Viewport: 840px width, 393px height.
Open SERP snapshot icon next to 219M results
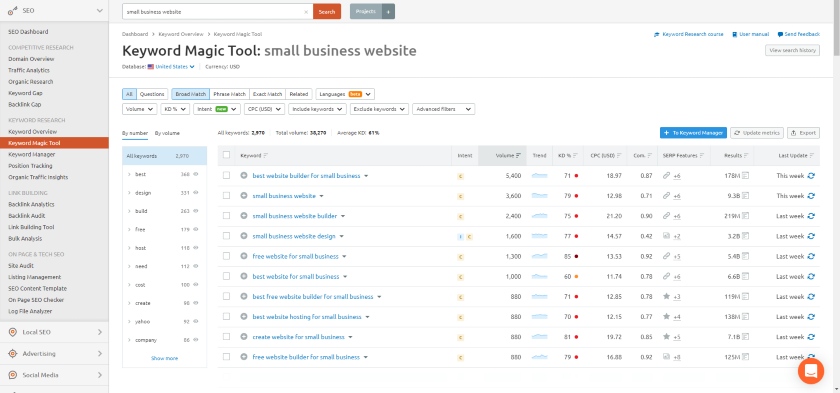pos(745,216)
